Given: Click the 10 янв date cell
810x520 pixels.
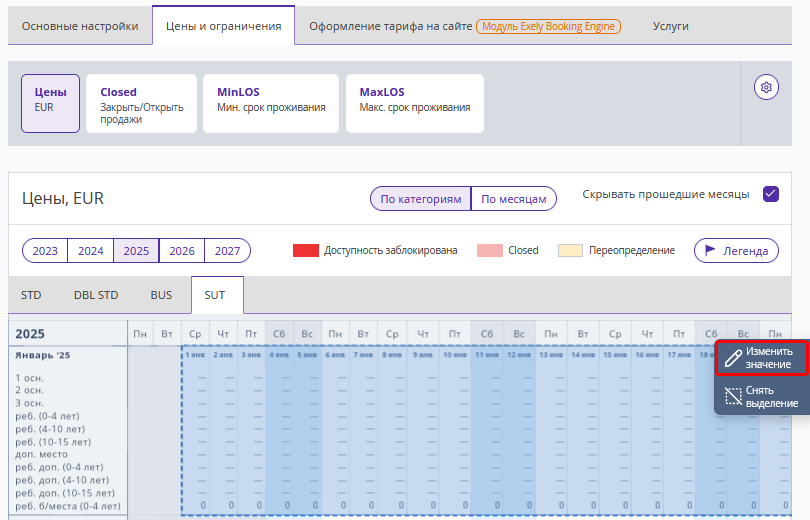Looking at the screenshot, I should [455, 355].
